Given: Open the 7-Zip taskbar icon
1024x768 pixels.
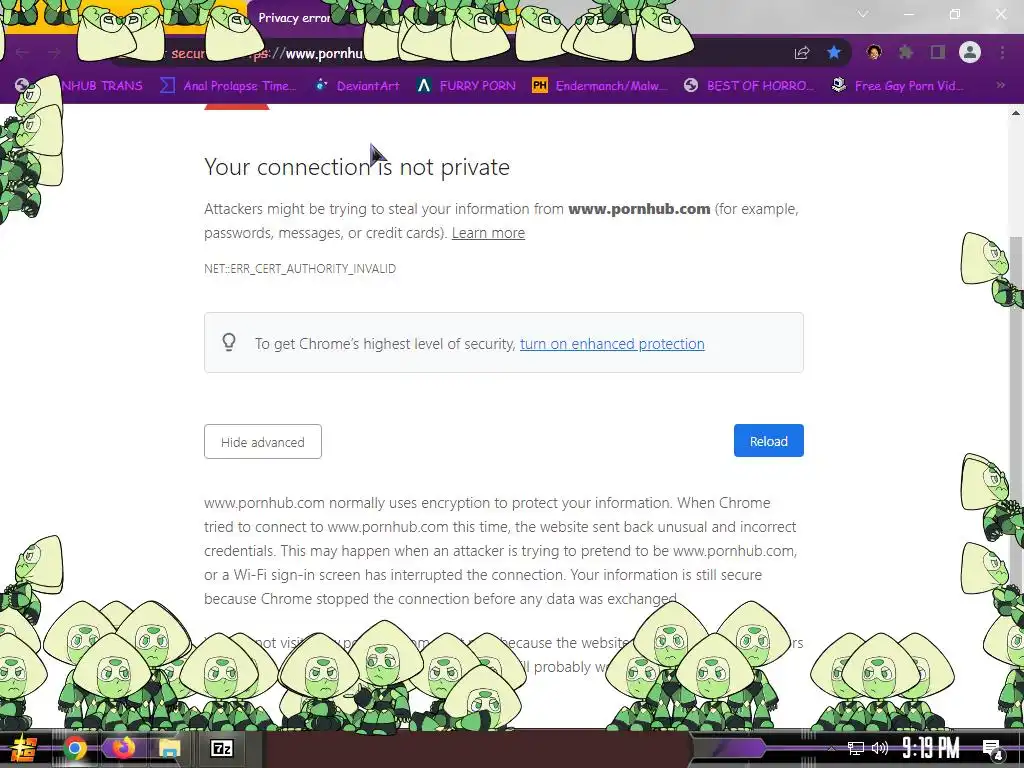Looking at the screenshot, I should pos(221,748).
